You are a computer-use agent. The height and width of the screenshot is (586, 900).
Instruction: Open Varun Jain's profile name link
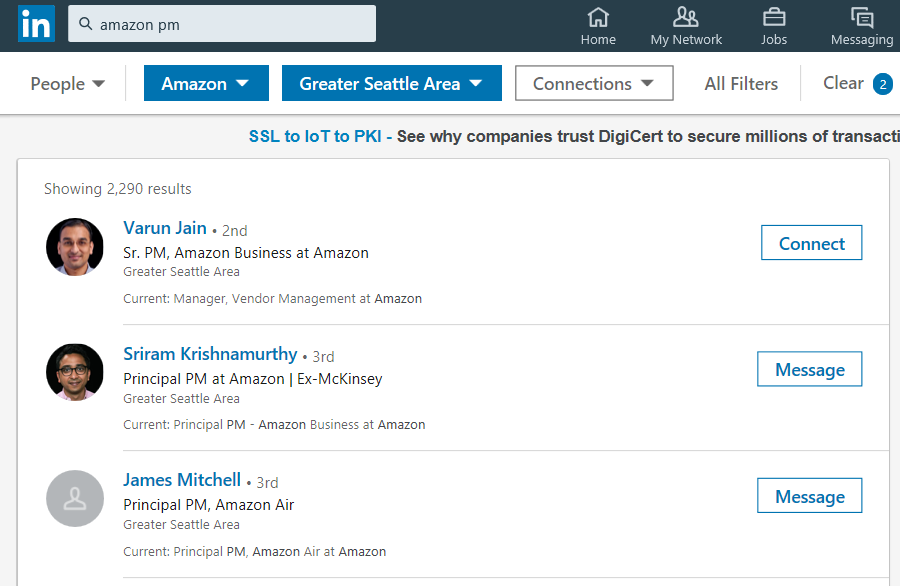point(165,228)
